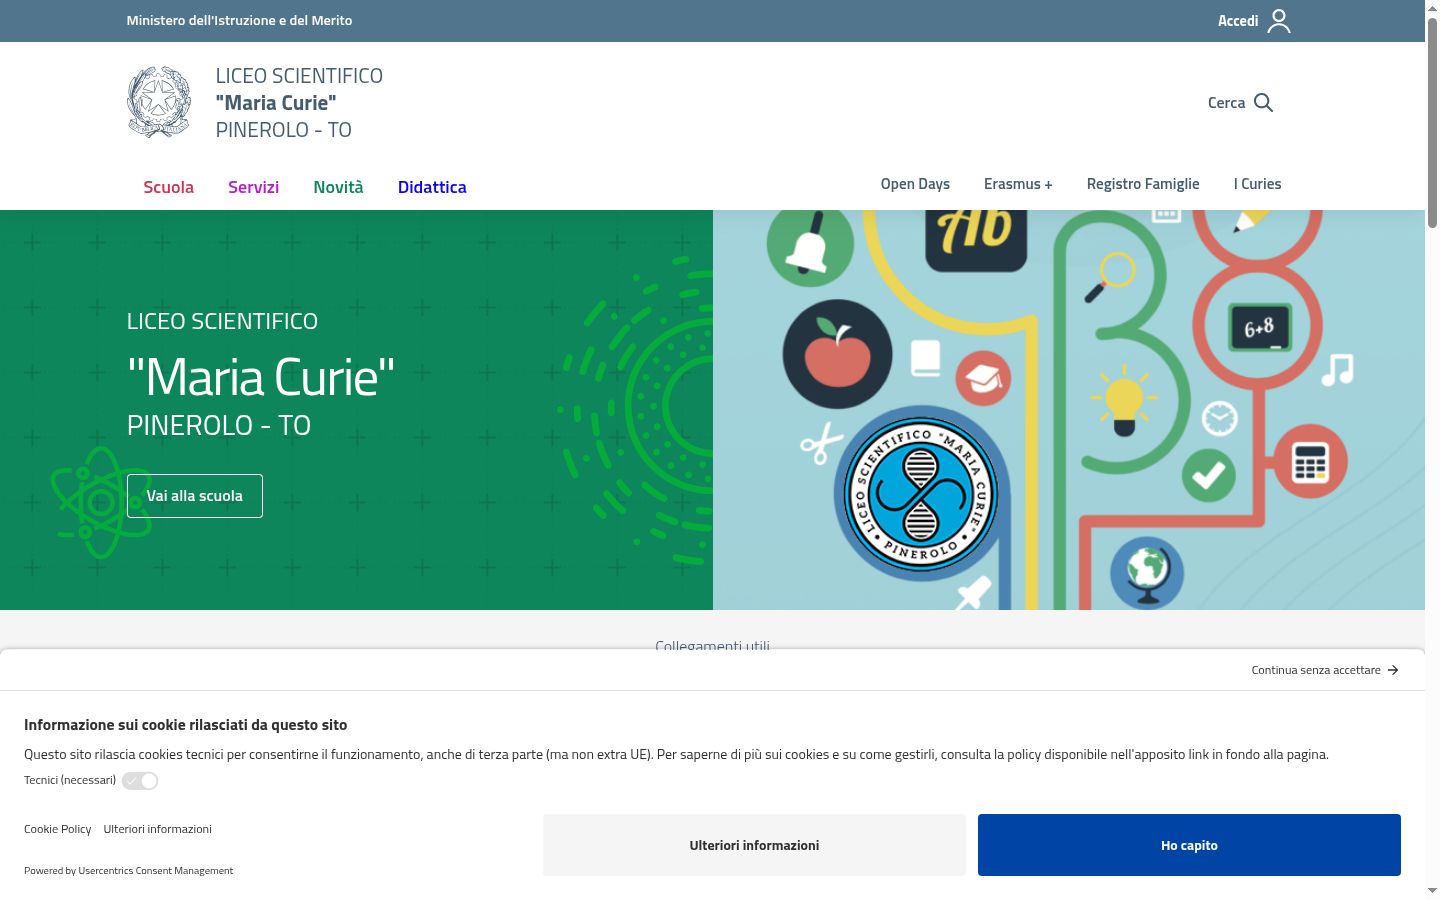The image size is (1440, 900).
Task: Click the grey Ulteriori informazioni button
Action: pyautogui.click(x=754, y=845)
